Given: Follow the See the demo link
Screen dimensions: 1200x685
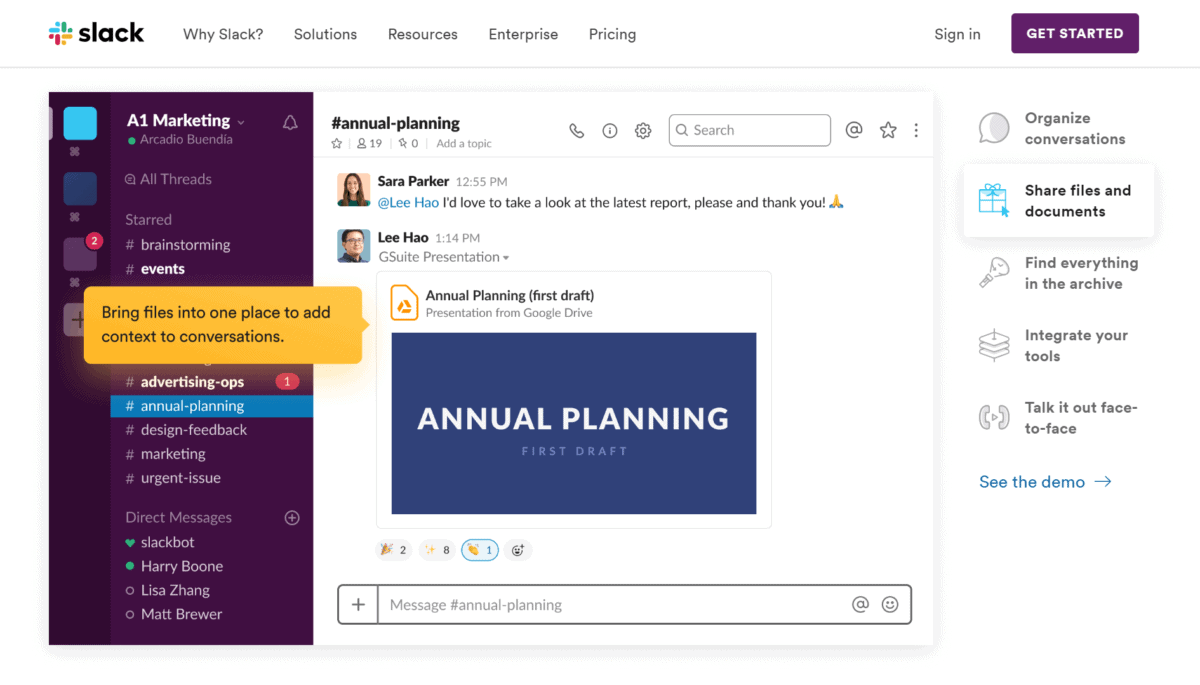Looking at the screenshot, I should coord(1045,482).
